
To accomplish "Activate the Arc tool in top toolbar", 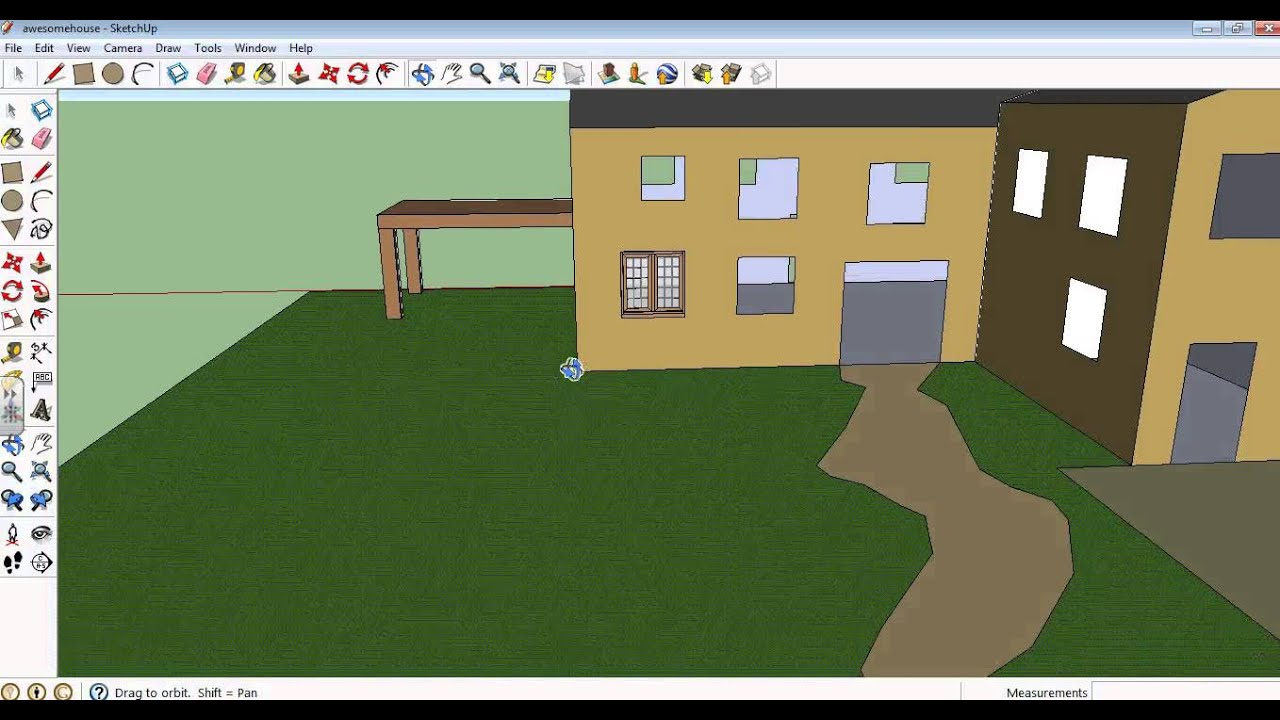I will (142, 74).
